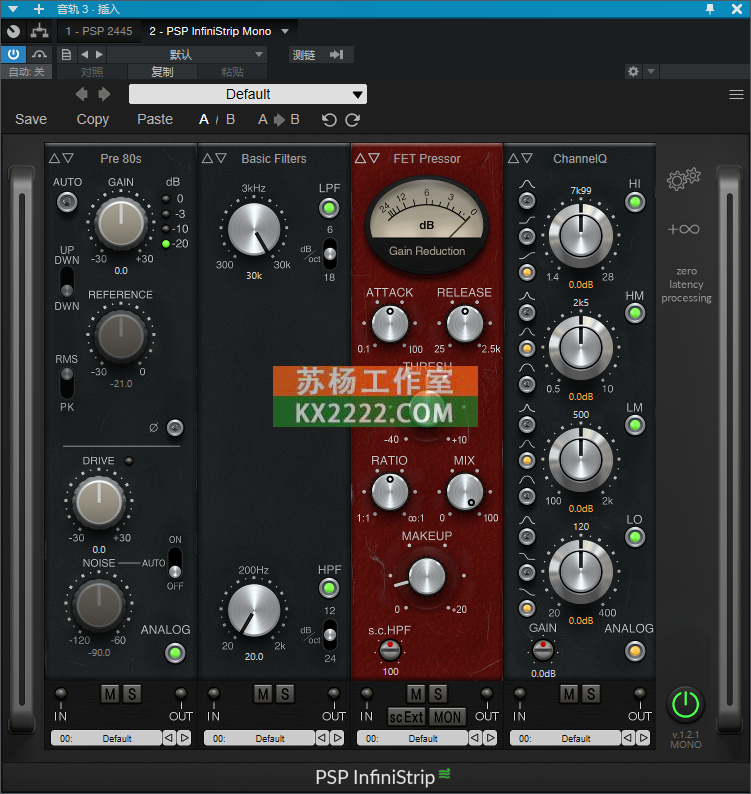Click the redo arrow icon

coord(352,120)
